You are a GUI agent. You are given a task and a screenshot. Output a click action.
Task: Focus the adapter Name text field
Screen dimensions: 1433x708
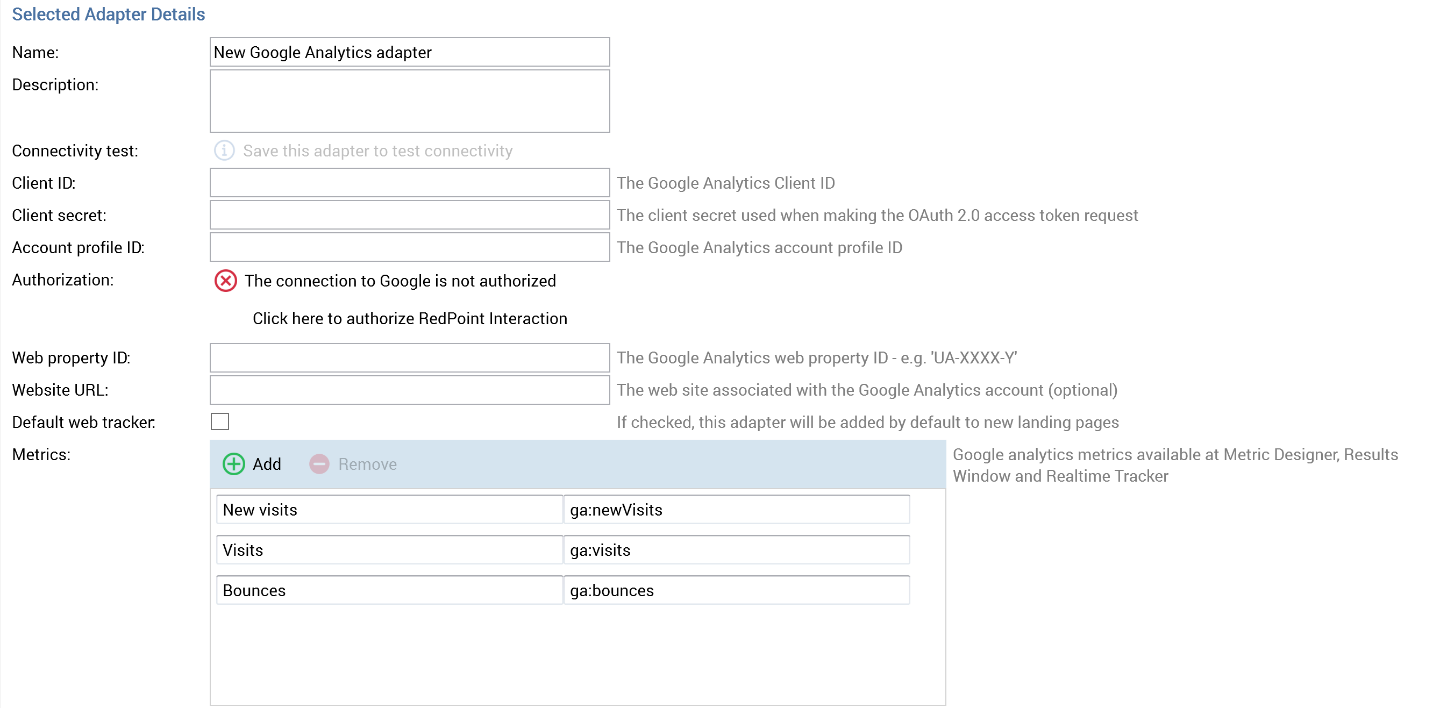tap(409, 52)
